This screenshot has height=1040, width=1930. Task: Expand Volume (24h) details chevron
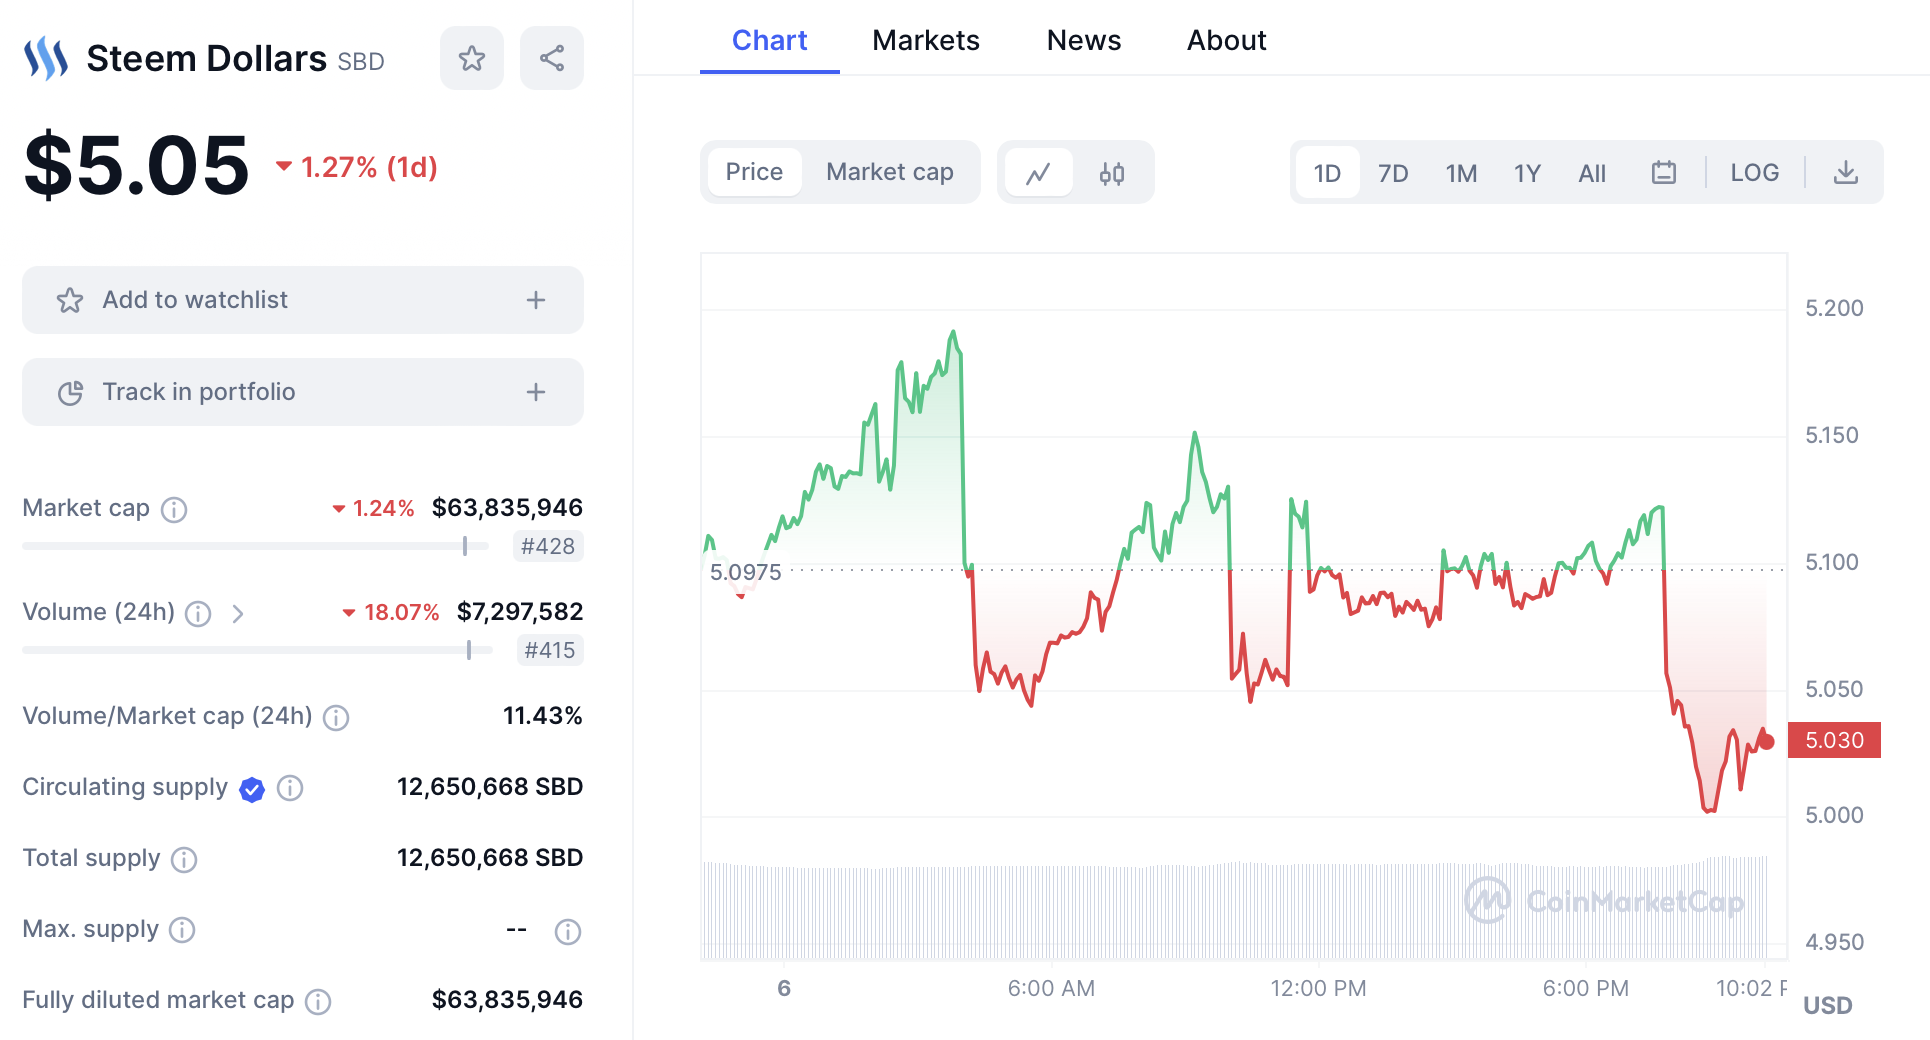tap(238, 613)
